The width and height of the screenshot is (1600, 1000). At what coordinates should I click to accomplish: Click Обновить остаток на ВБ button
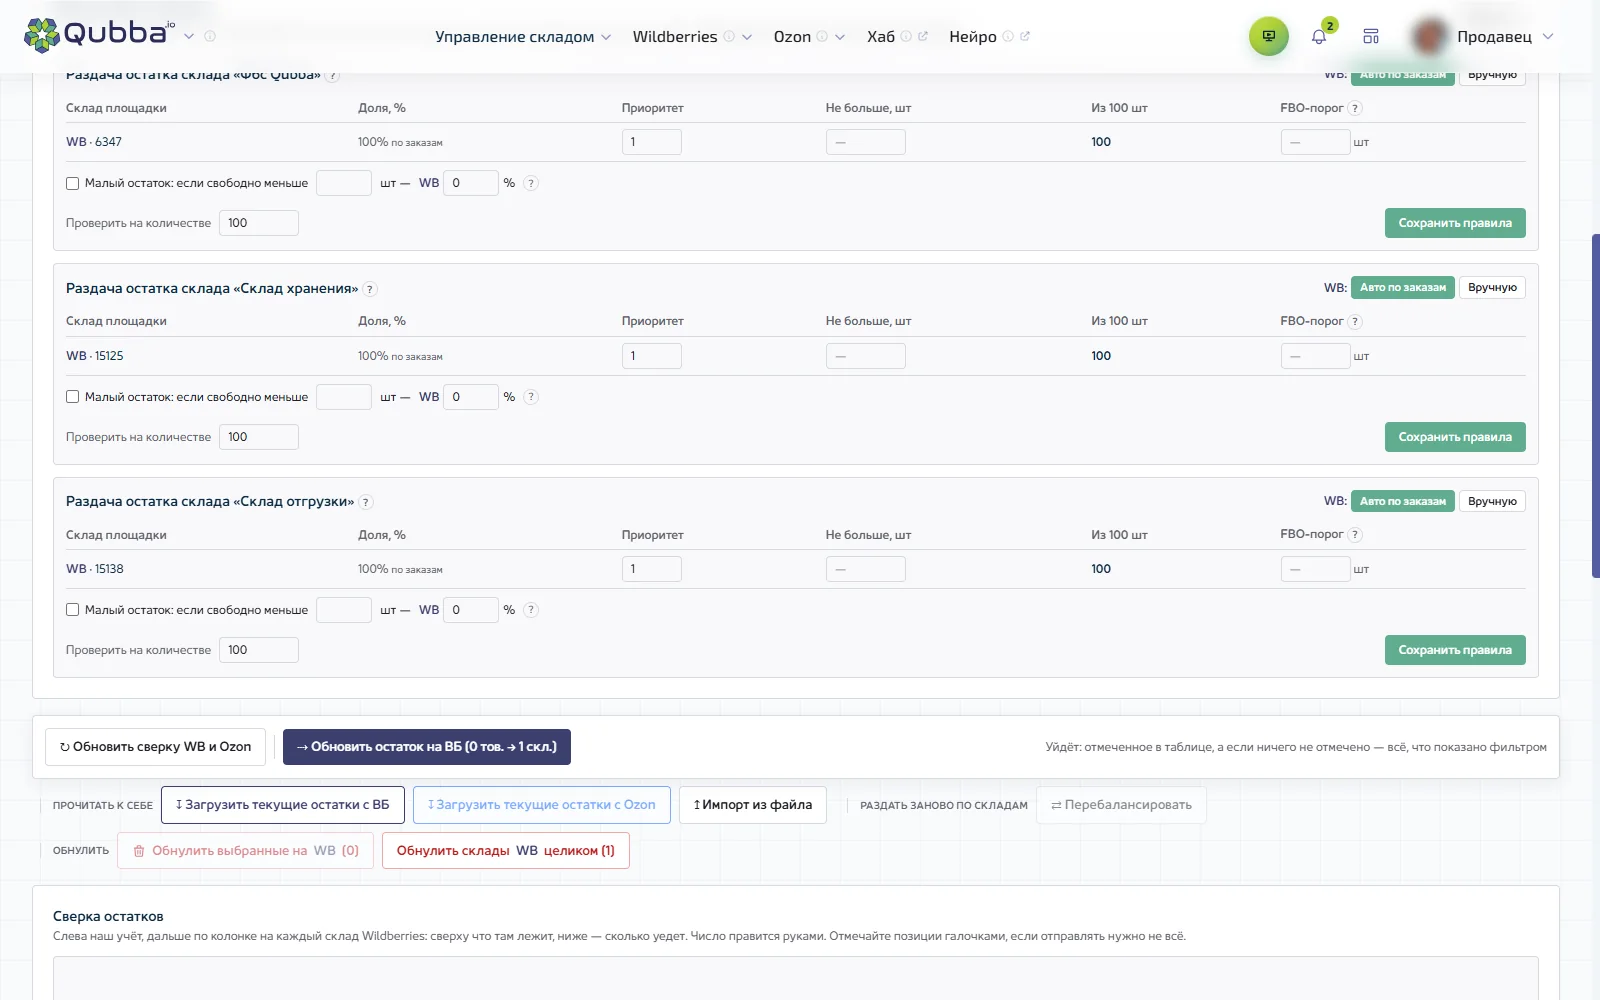coord(427,747)
